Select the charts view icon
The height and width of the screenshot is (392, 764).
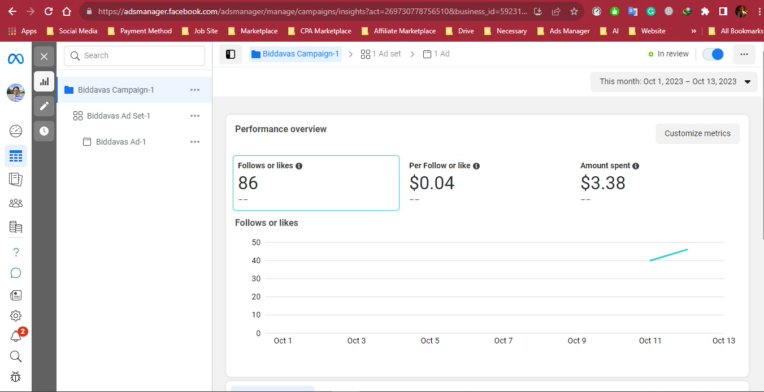44,81
